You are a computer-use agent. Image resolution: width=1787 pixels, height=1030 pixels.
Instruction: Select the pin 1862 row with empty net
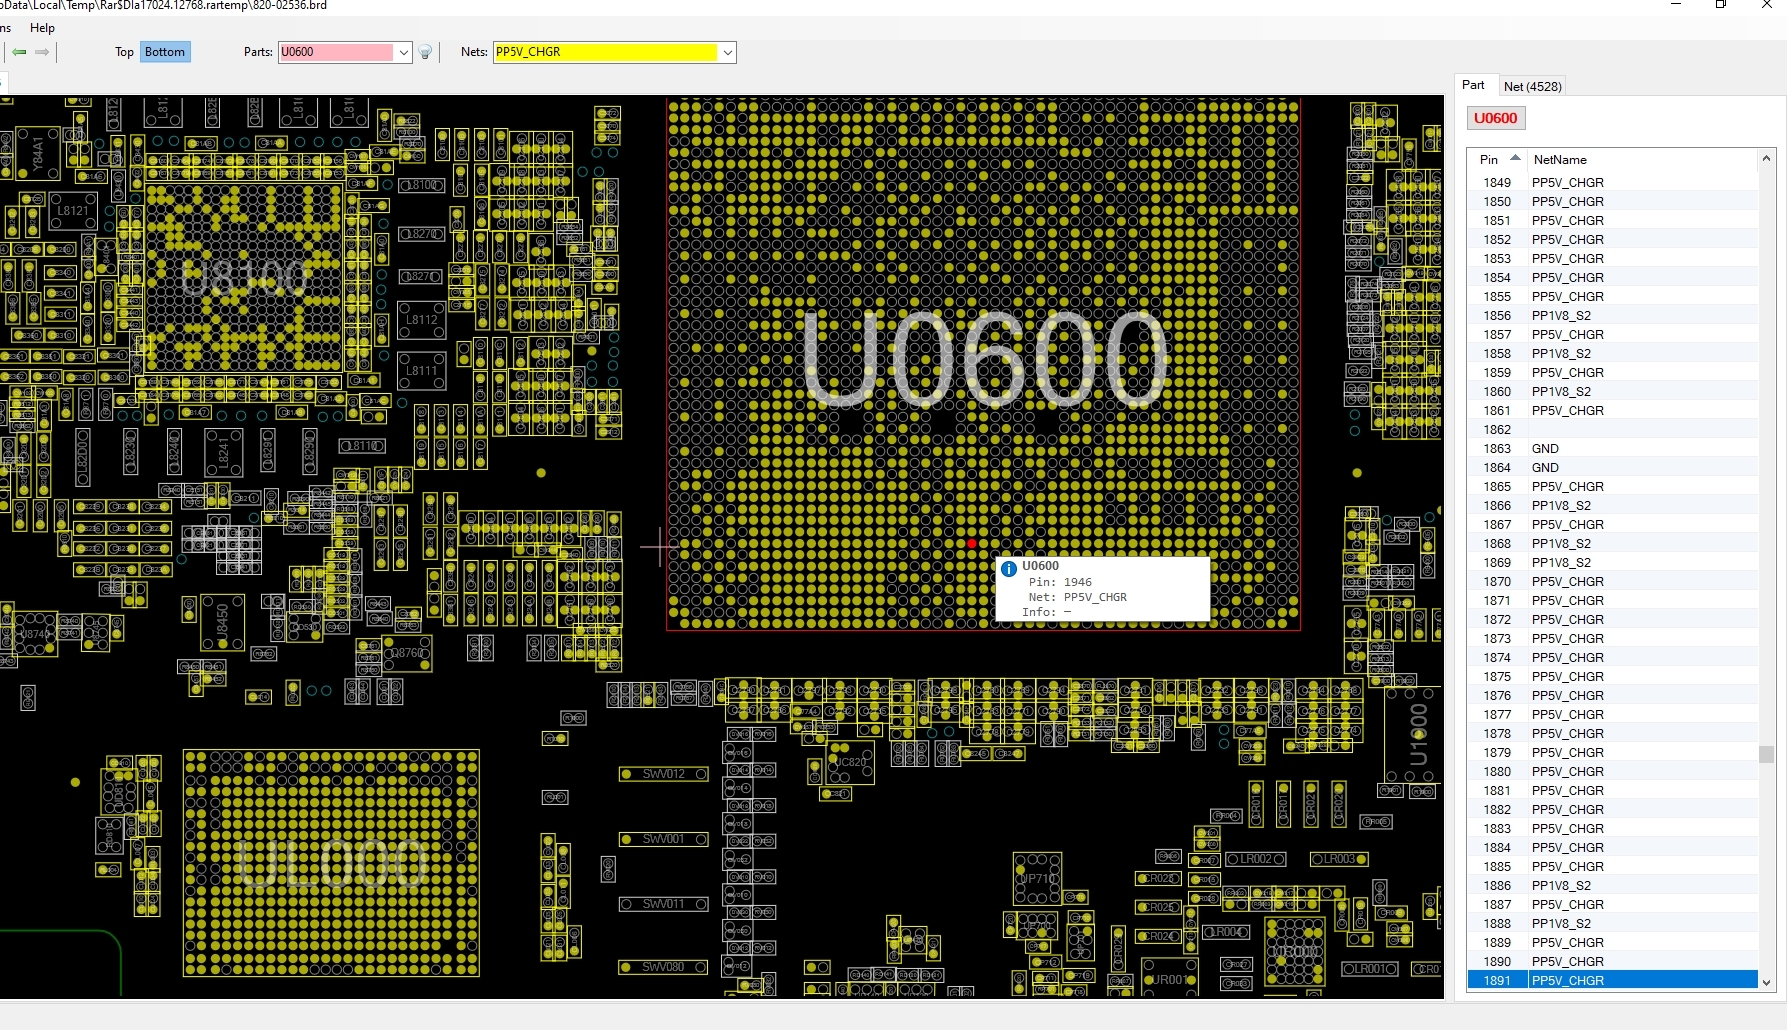[x=1612, y=429]
